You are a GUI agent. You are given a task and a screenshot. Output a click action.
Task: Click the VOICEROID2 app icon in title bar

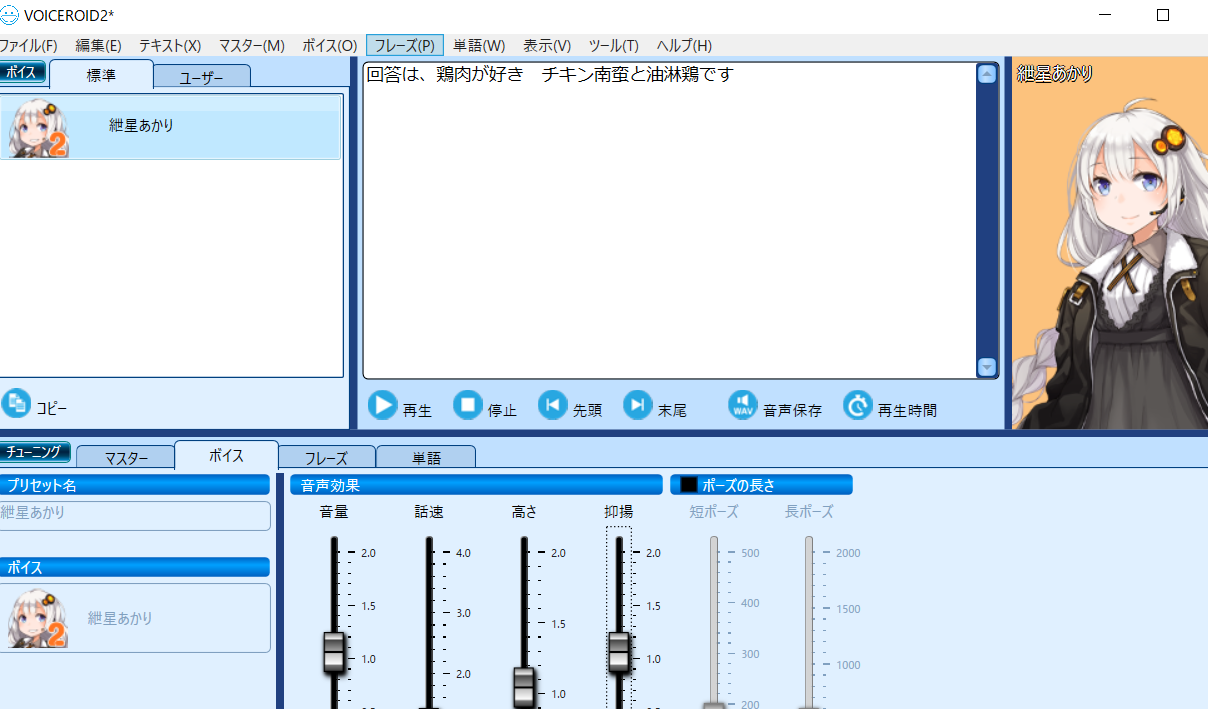click(x=10, y=15)
